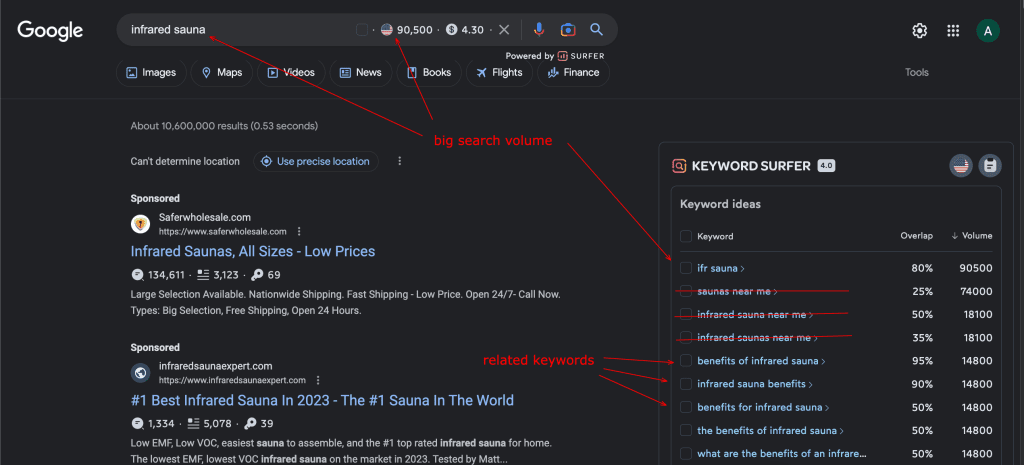Screen dimensions: 1024x465
Task: Check the 'saunas near me' keyword box
Action: click(686, 291)
